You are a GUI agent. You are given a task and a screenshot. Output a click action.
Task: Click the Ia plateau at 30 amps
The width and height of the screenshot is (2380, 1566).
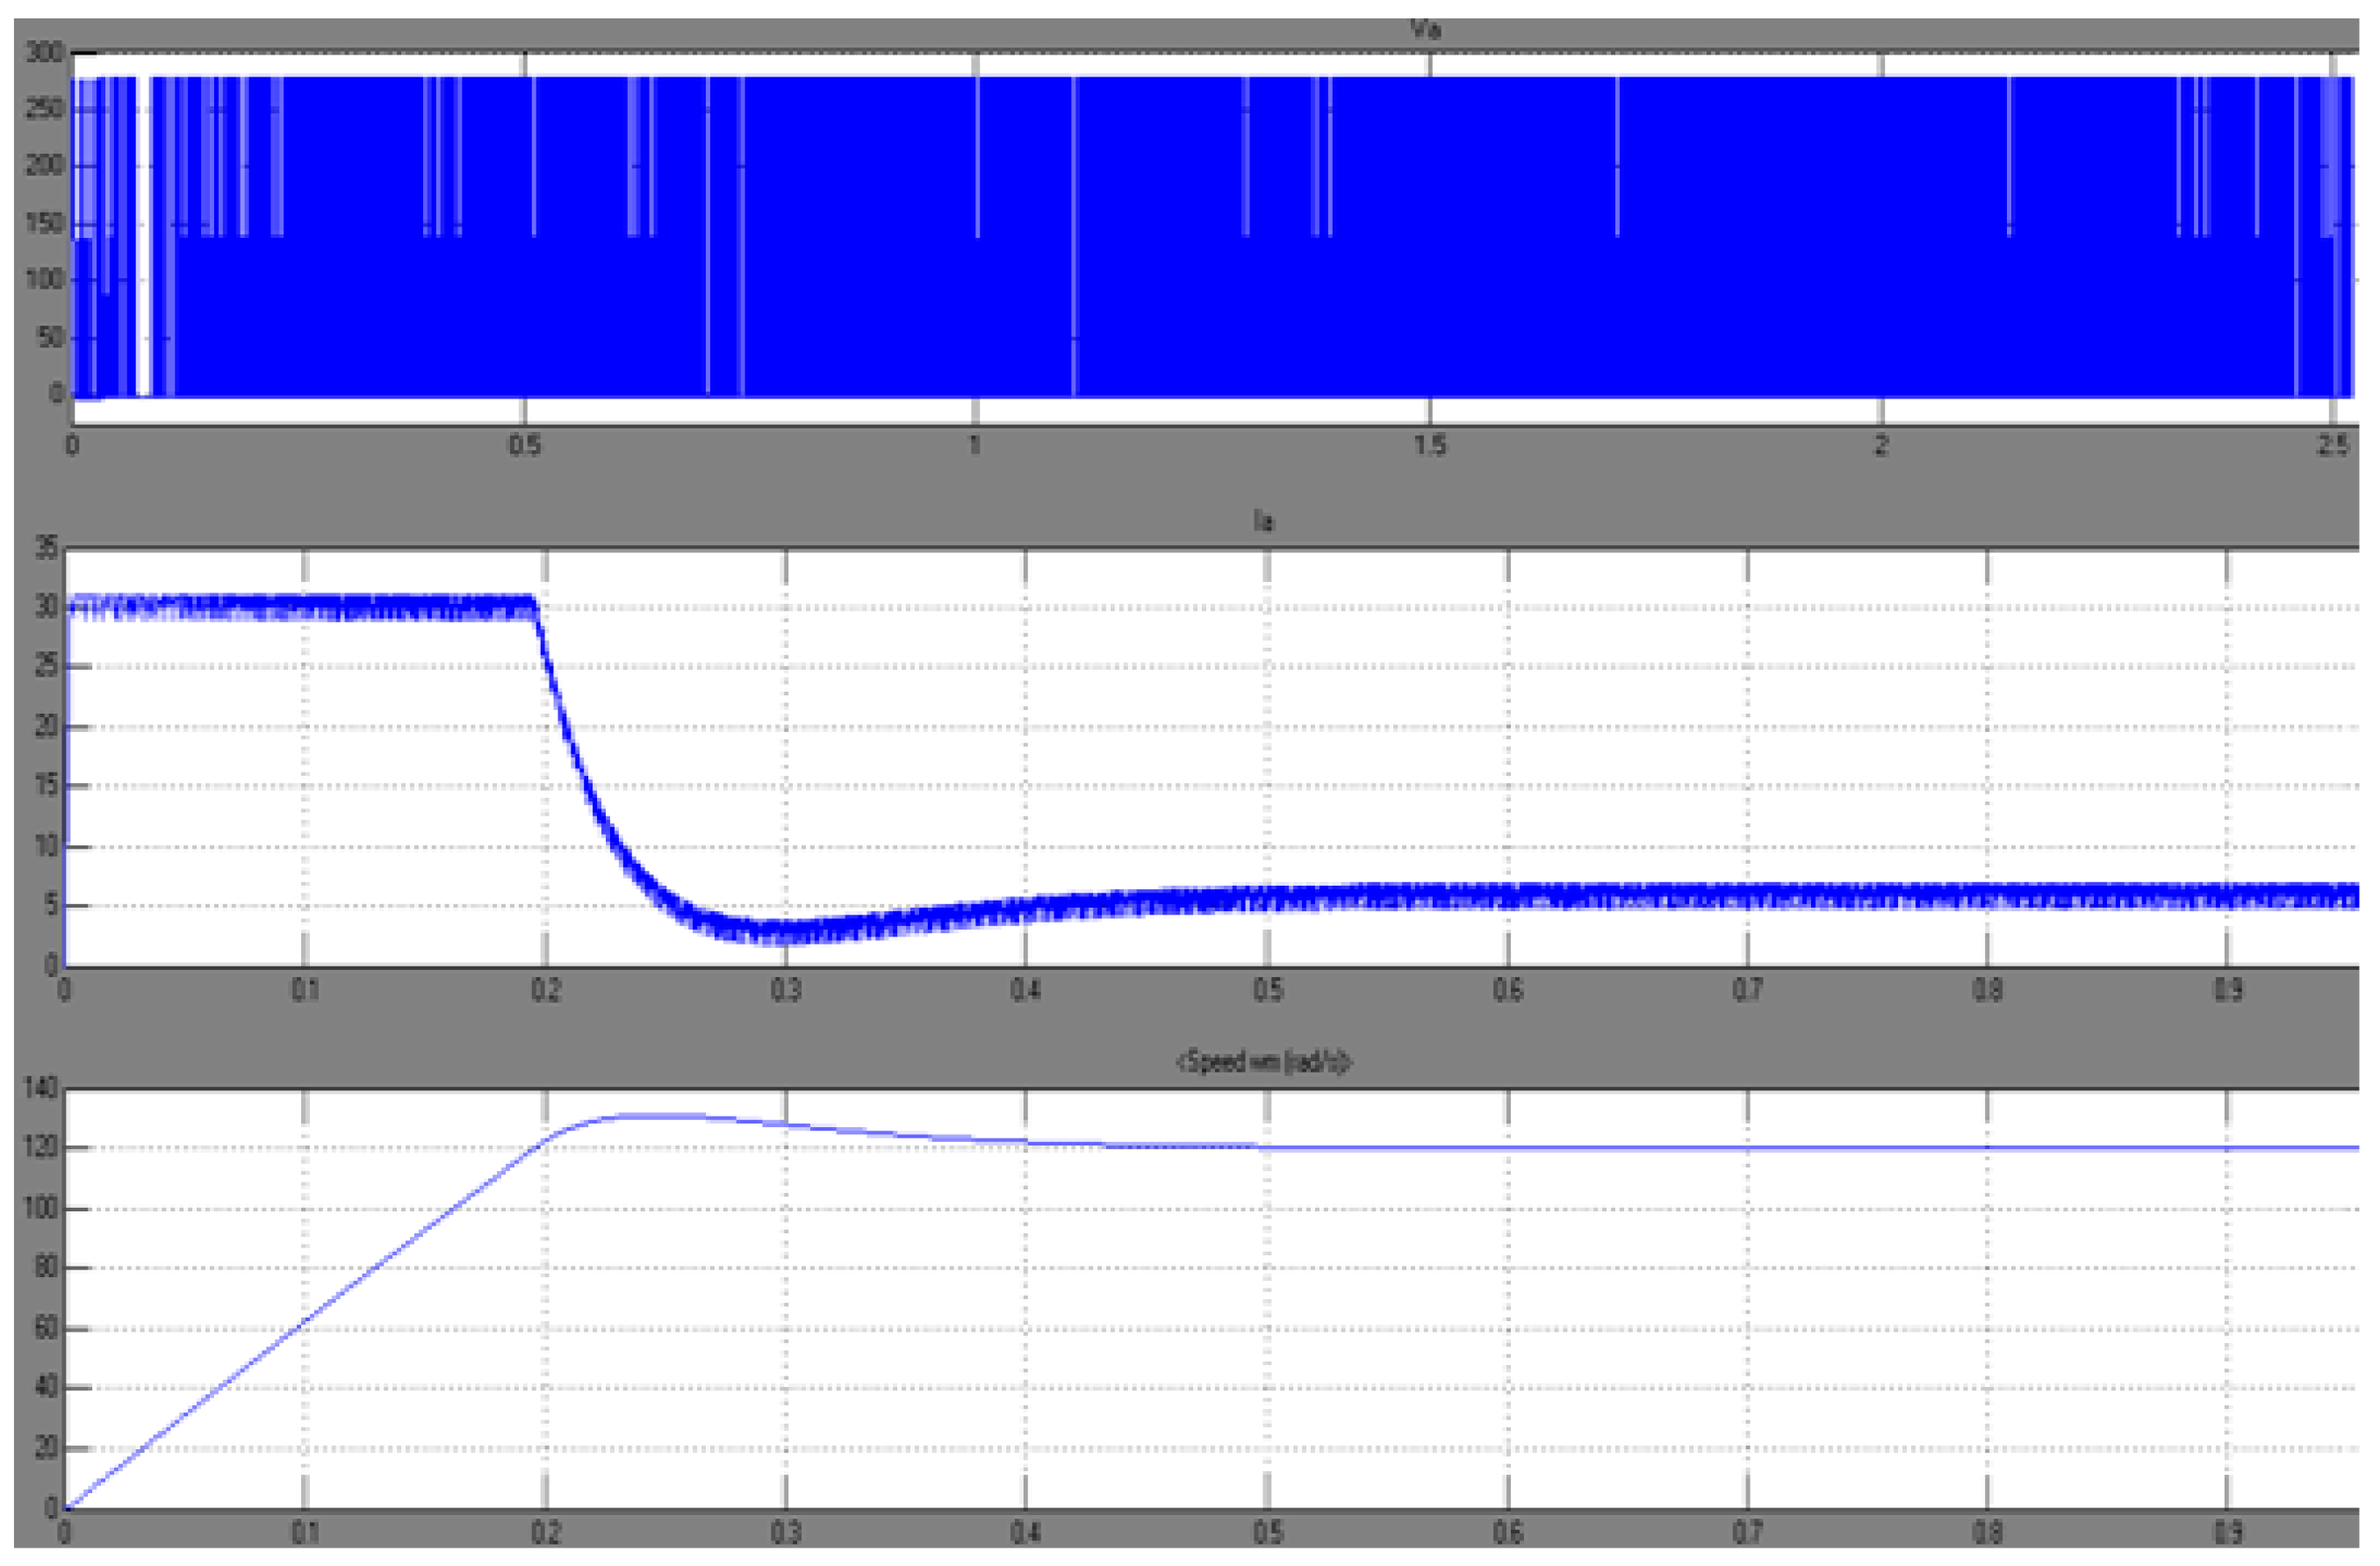pyautogui.click(x=300, y=606)
